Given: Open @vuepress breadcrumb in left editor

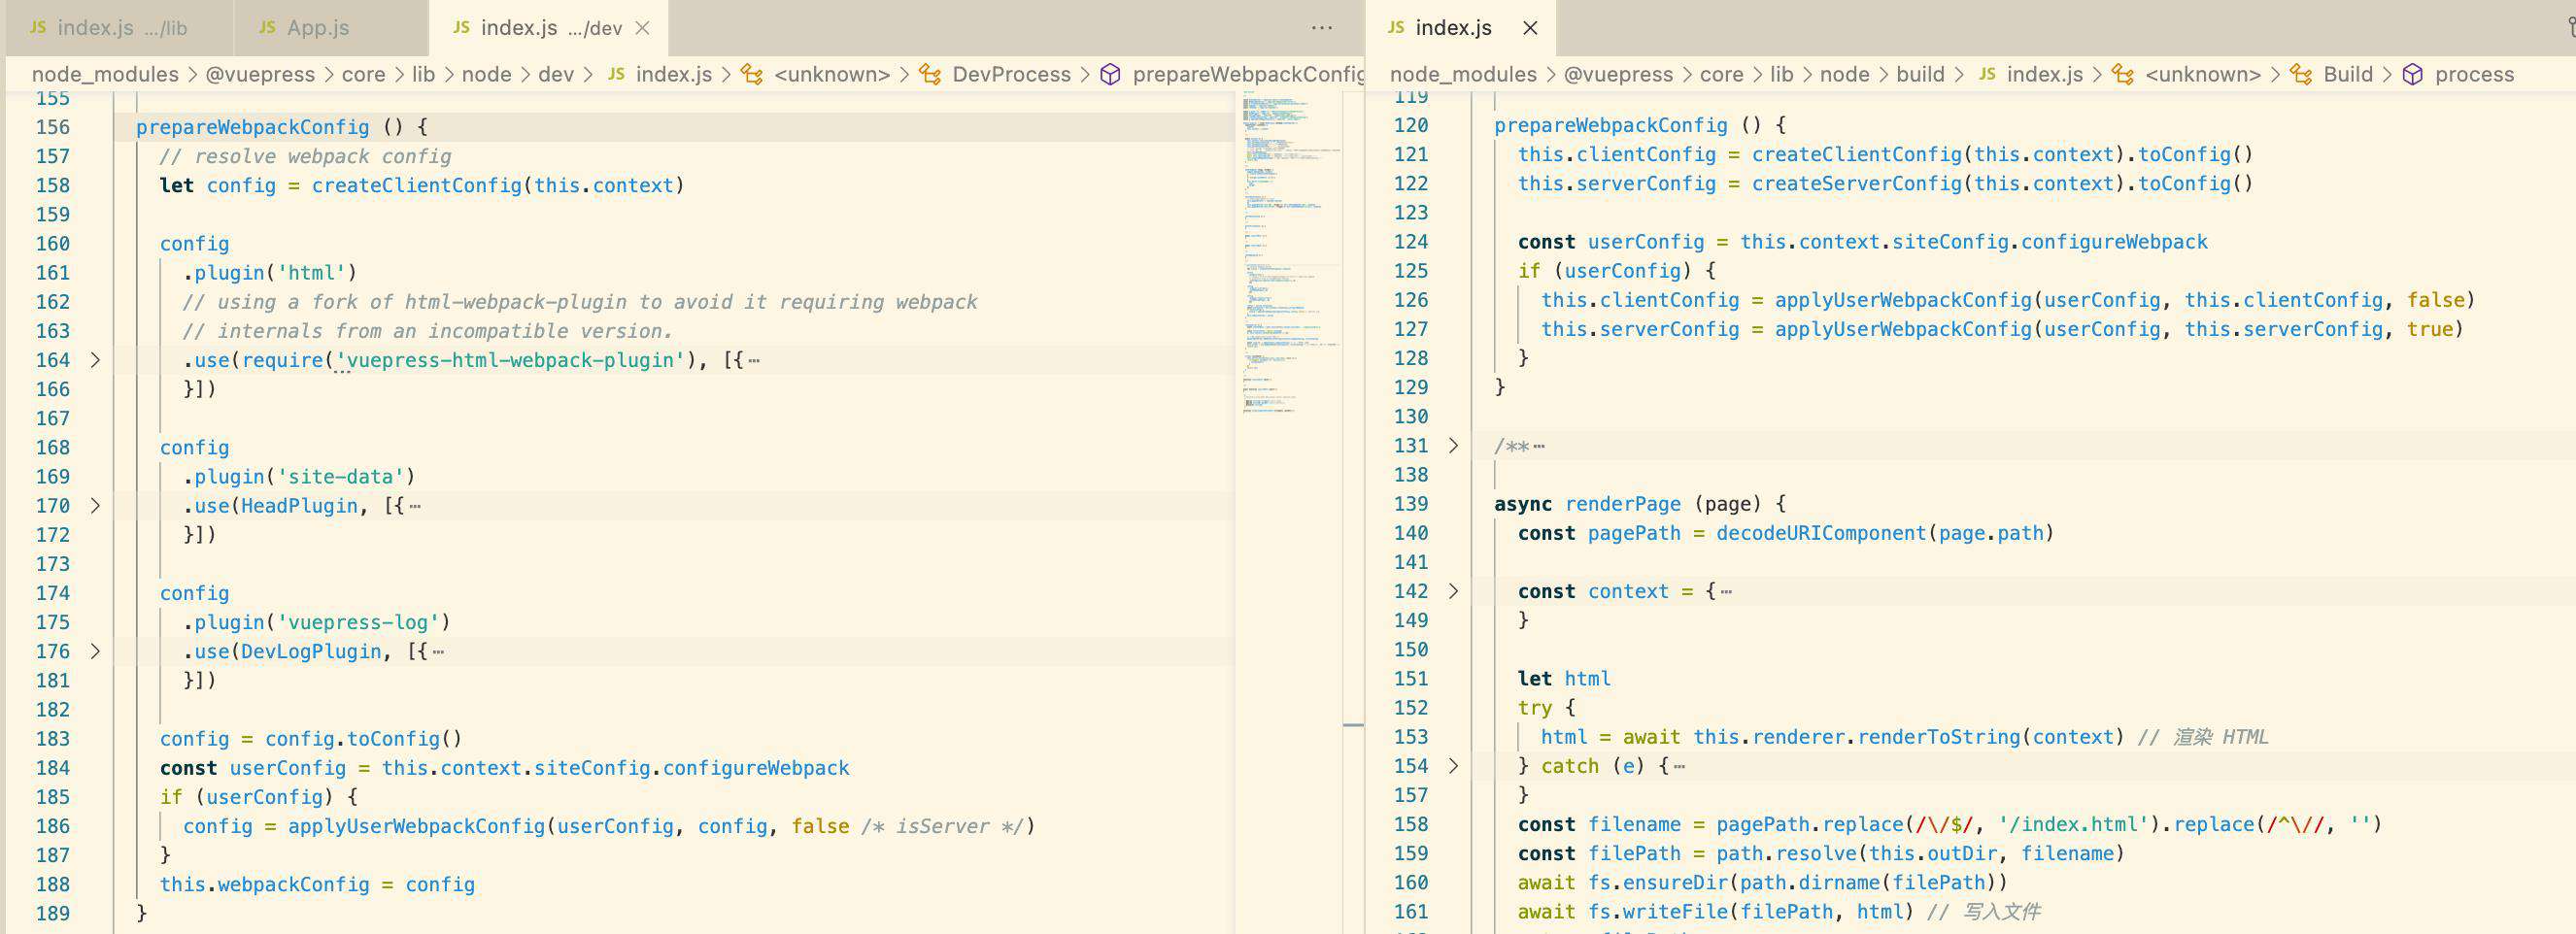Looking at the screenshot, I should tap(260, 74).
